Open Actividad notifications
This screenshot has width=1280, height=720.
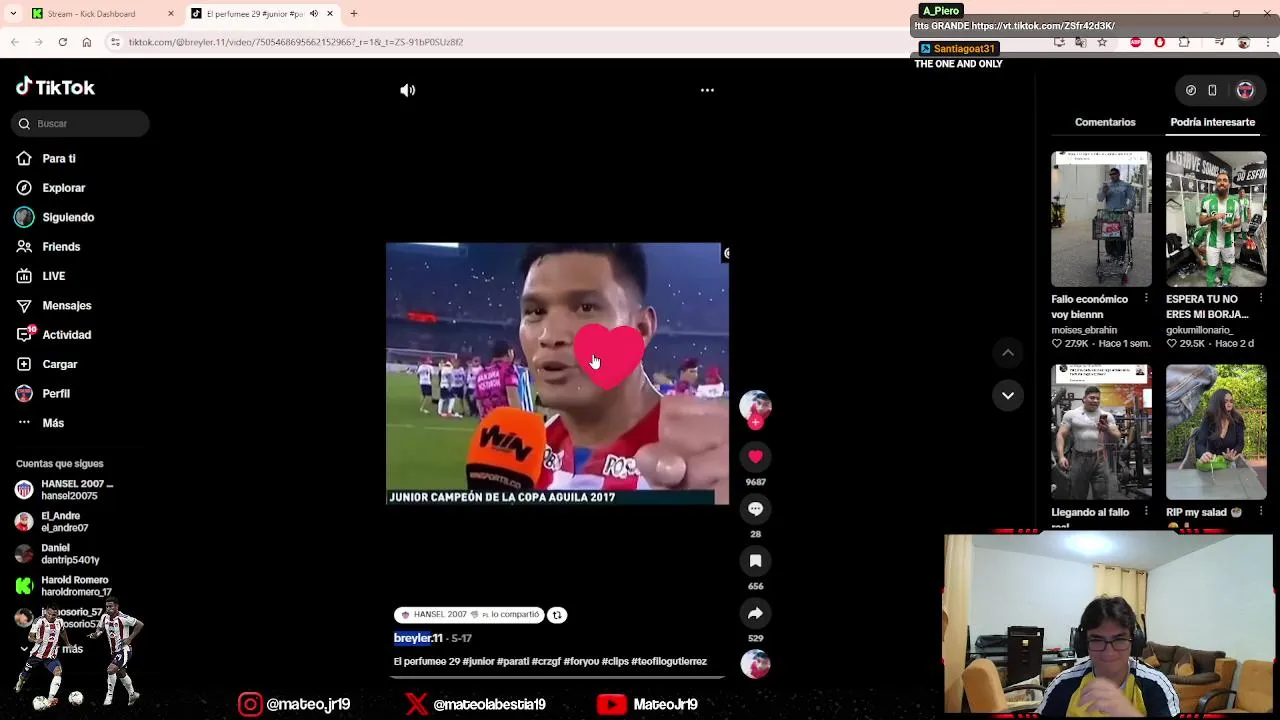pos(54,335)
